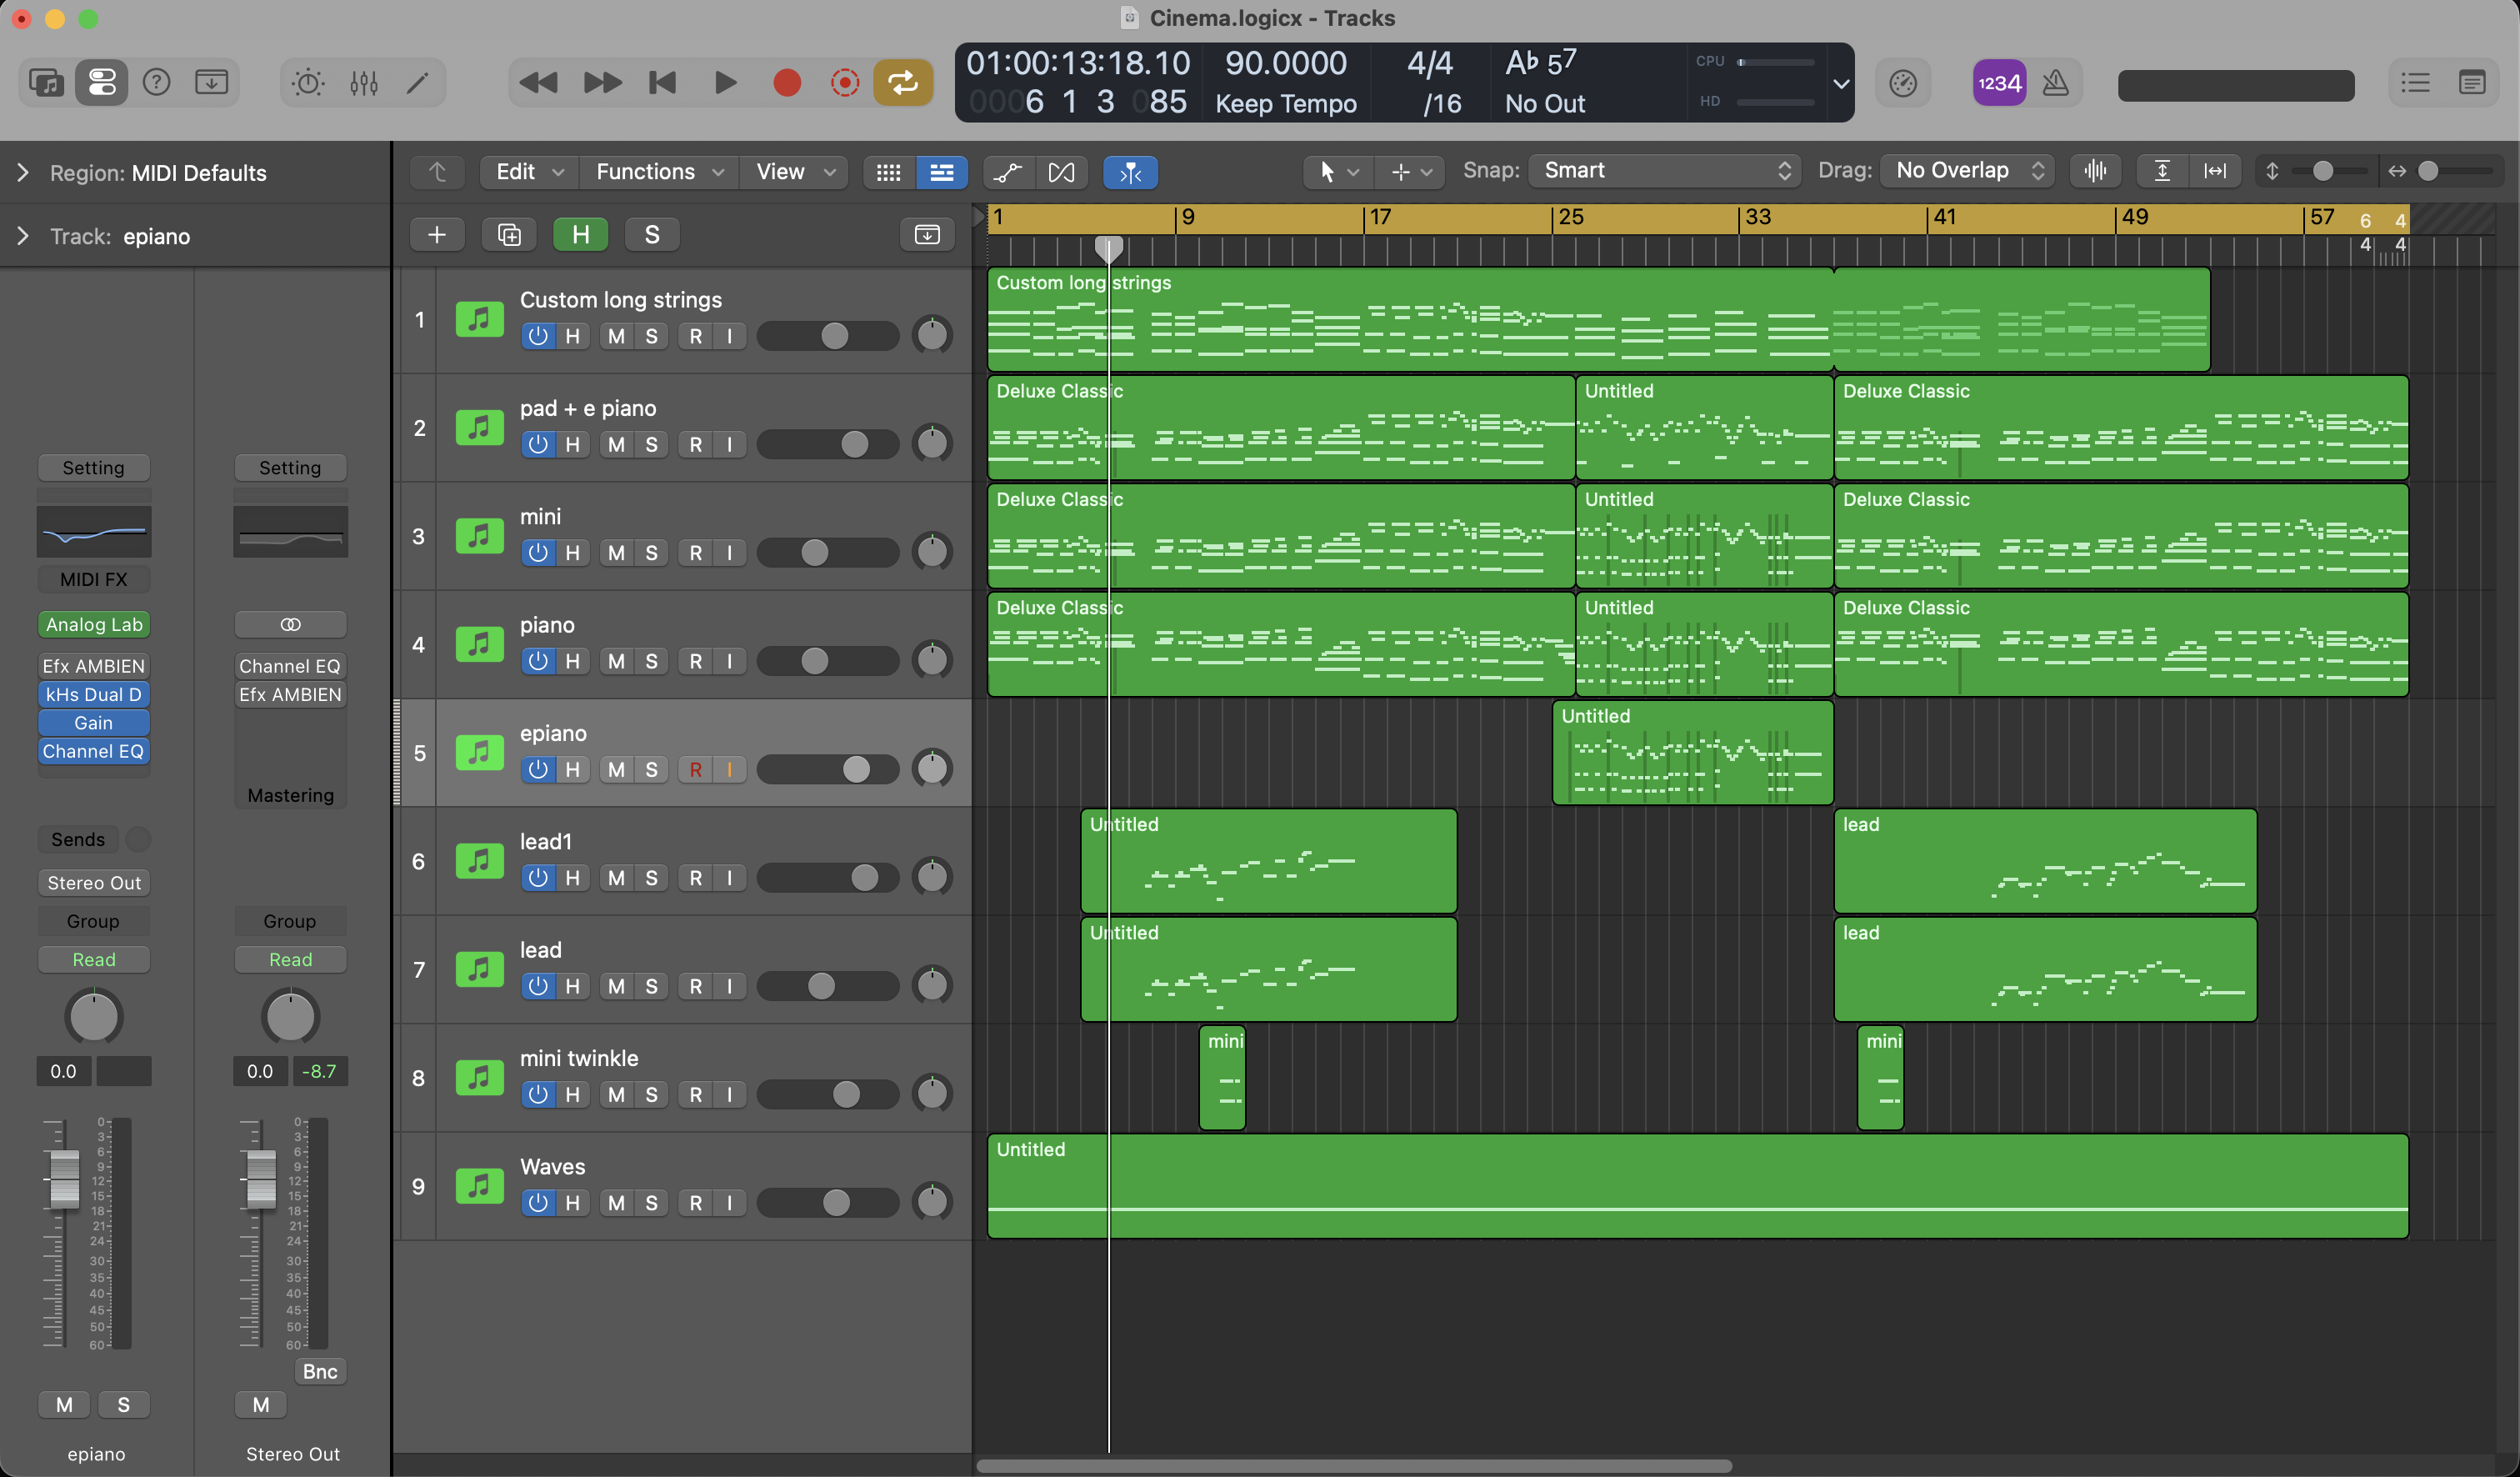Mute the Custom long strings track
The height and width of the screenshot is (1477, 2520).
tap(616, 337)
